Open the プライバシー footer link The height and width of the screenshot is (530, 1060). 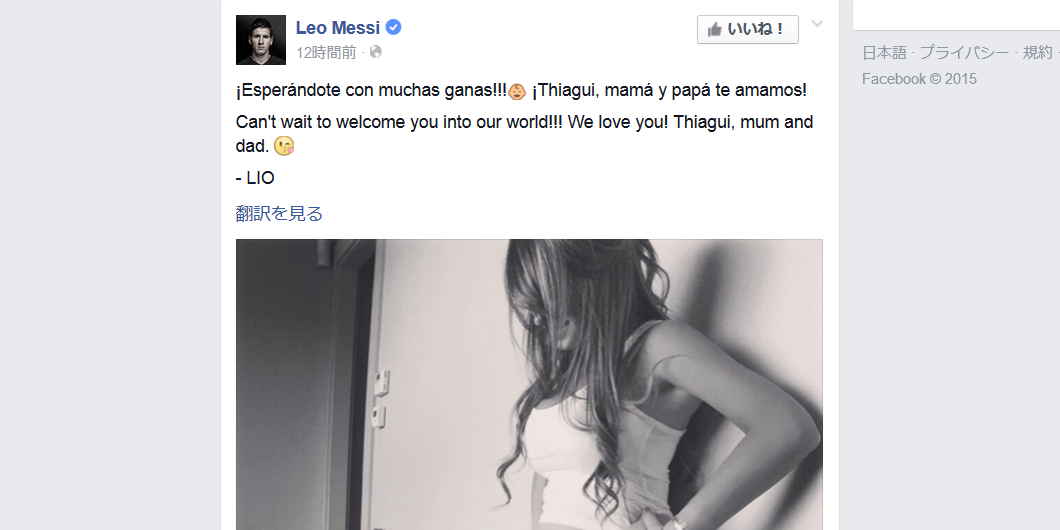point(964,53)
